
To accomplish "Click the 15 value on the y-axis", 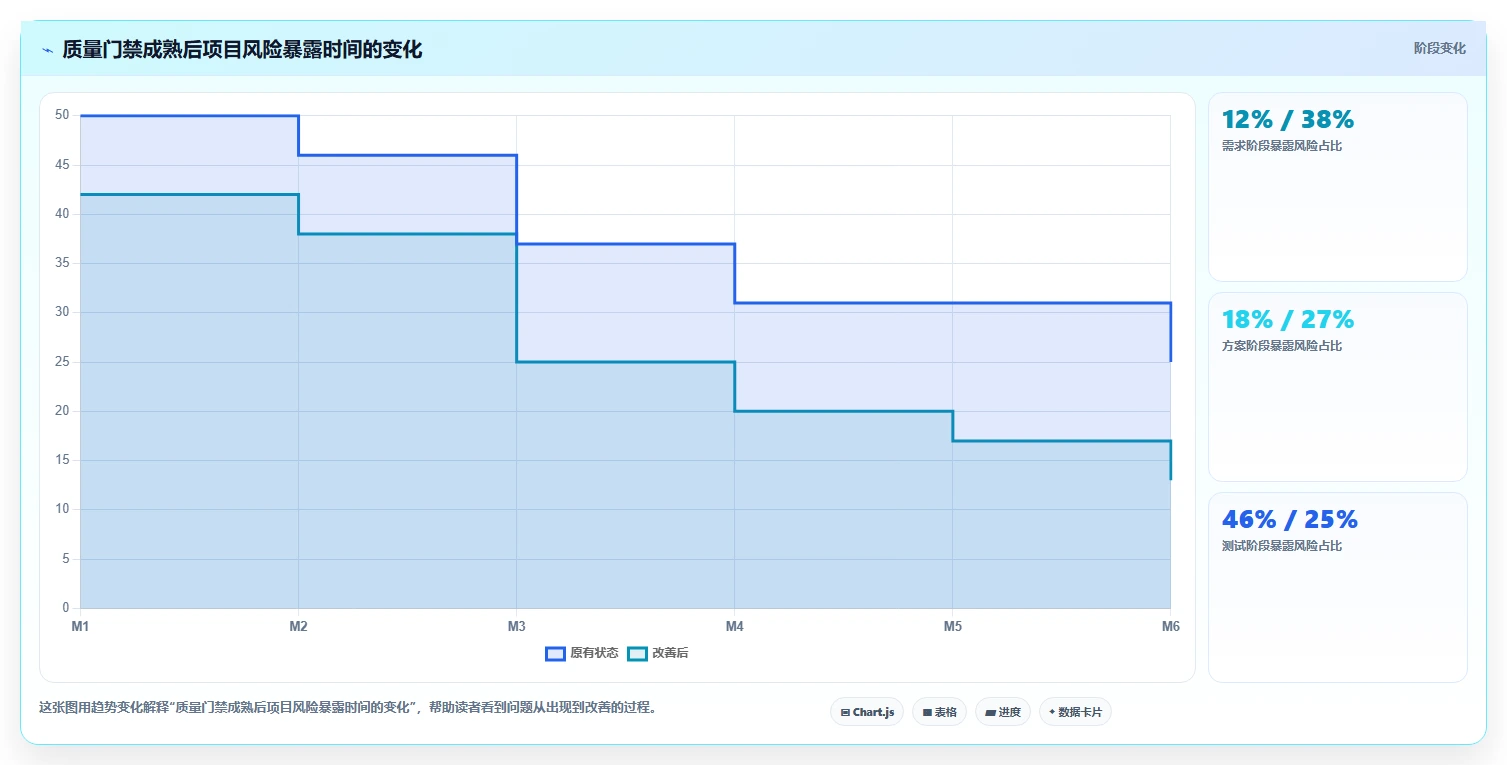I will pyautogui.click(x=62, y=460).
